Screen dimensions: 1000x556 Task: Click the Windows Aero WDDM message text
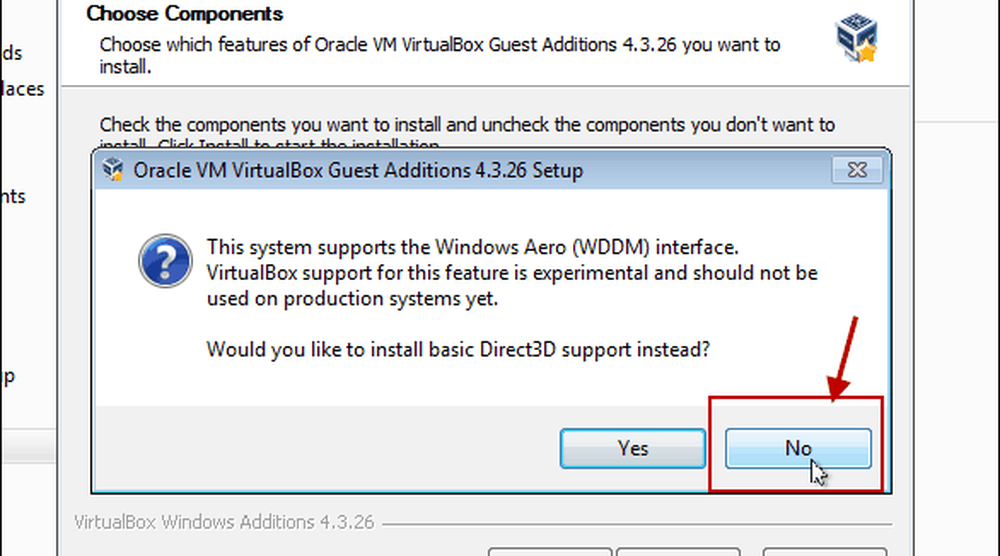click(511, 273)
